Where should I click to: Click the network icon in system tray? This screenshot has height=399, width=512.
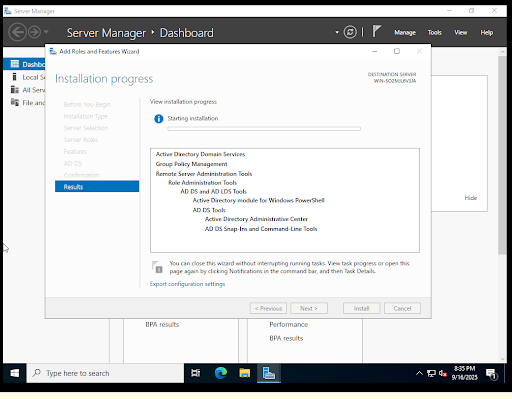pos(431,373)
